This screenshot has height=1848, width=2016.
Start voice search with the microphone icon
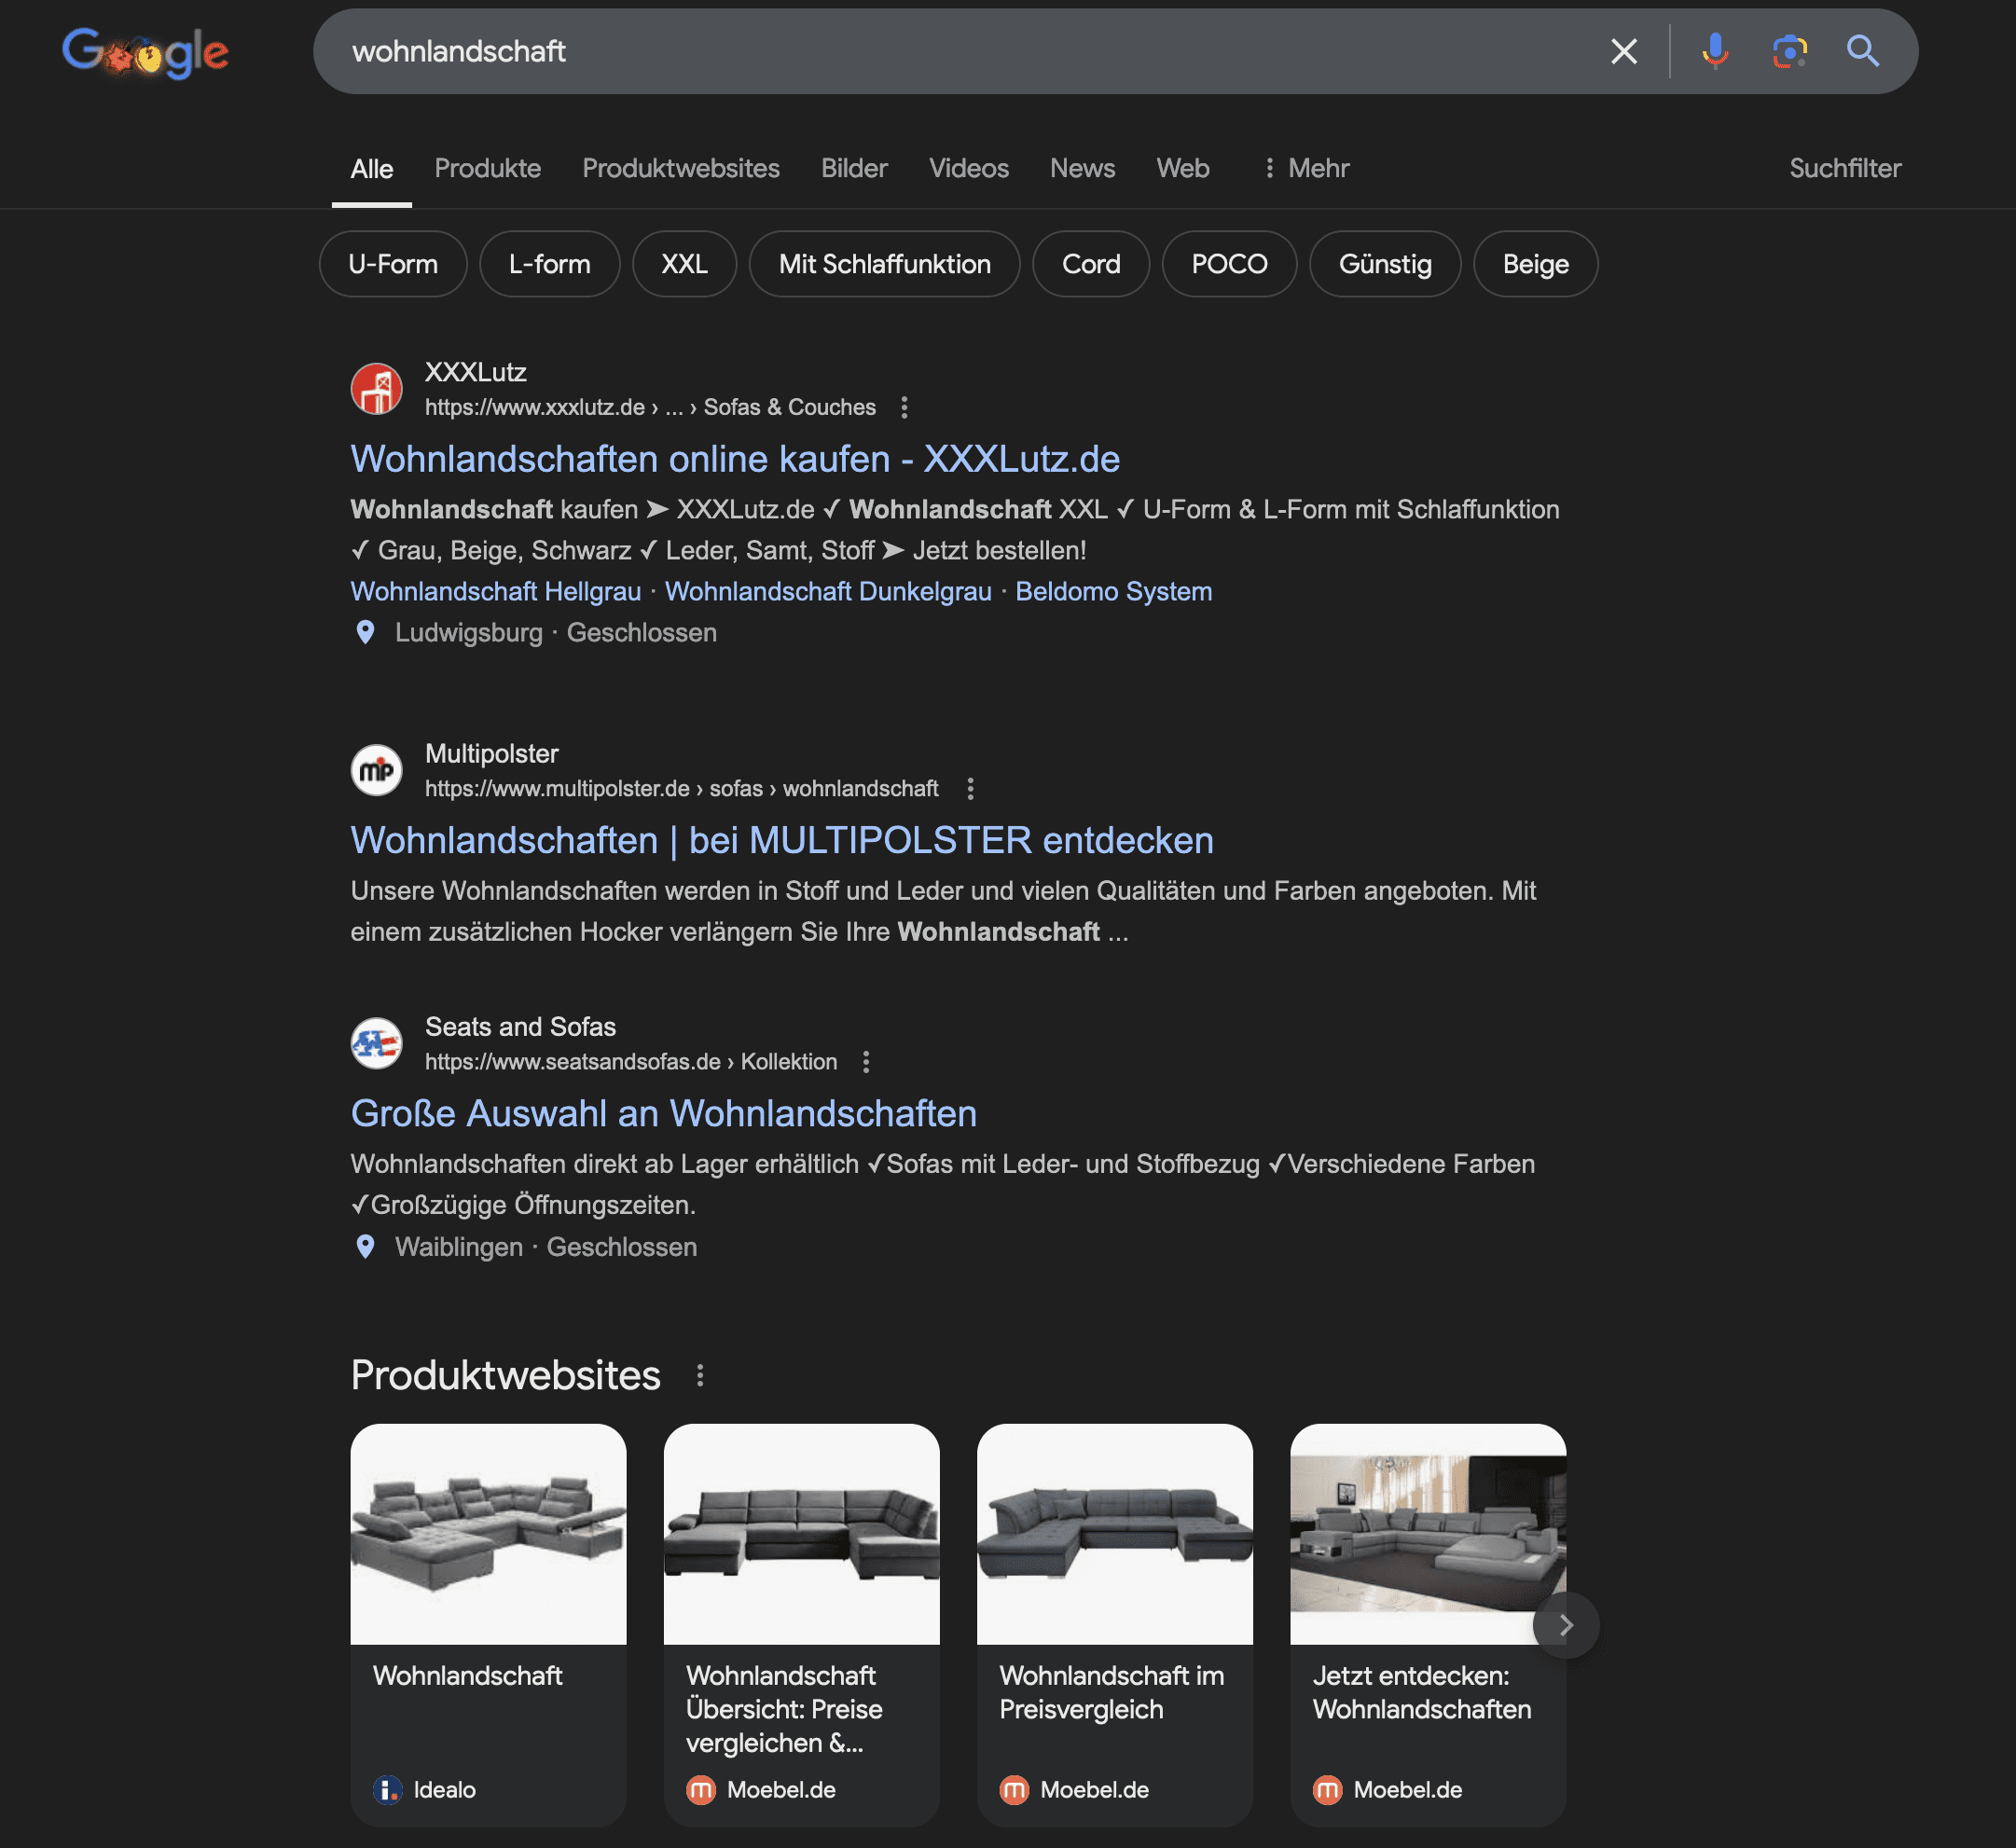coord(1715,51)
